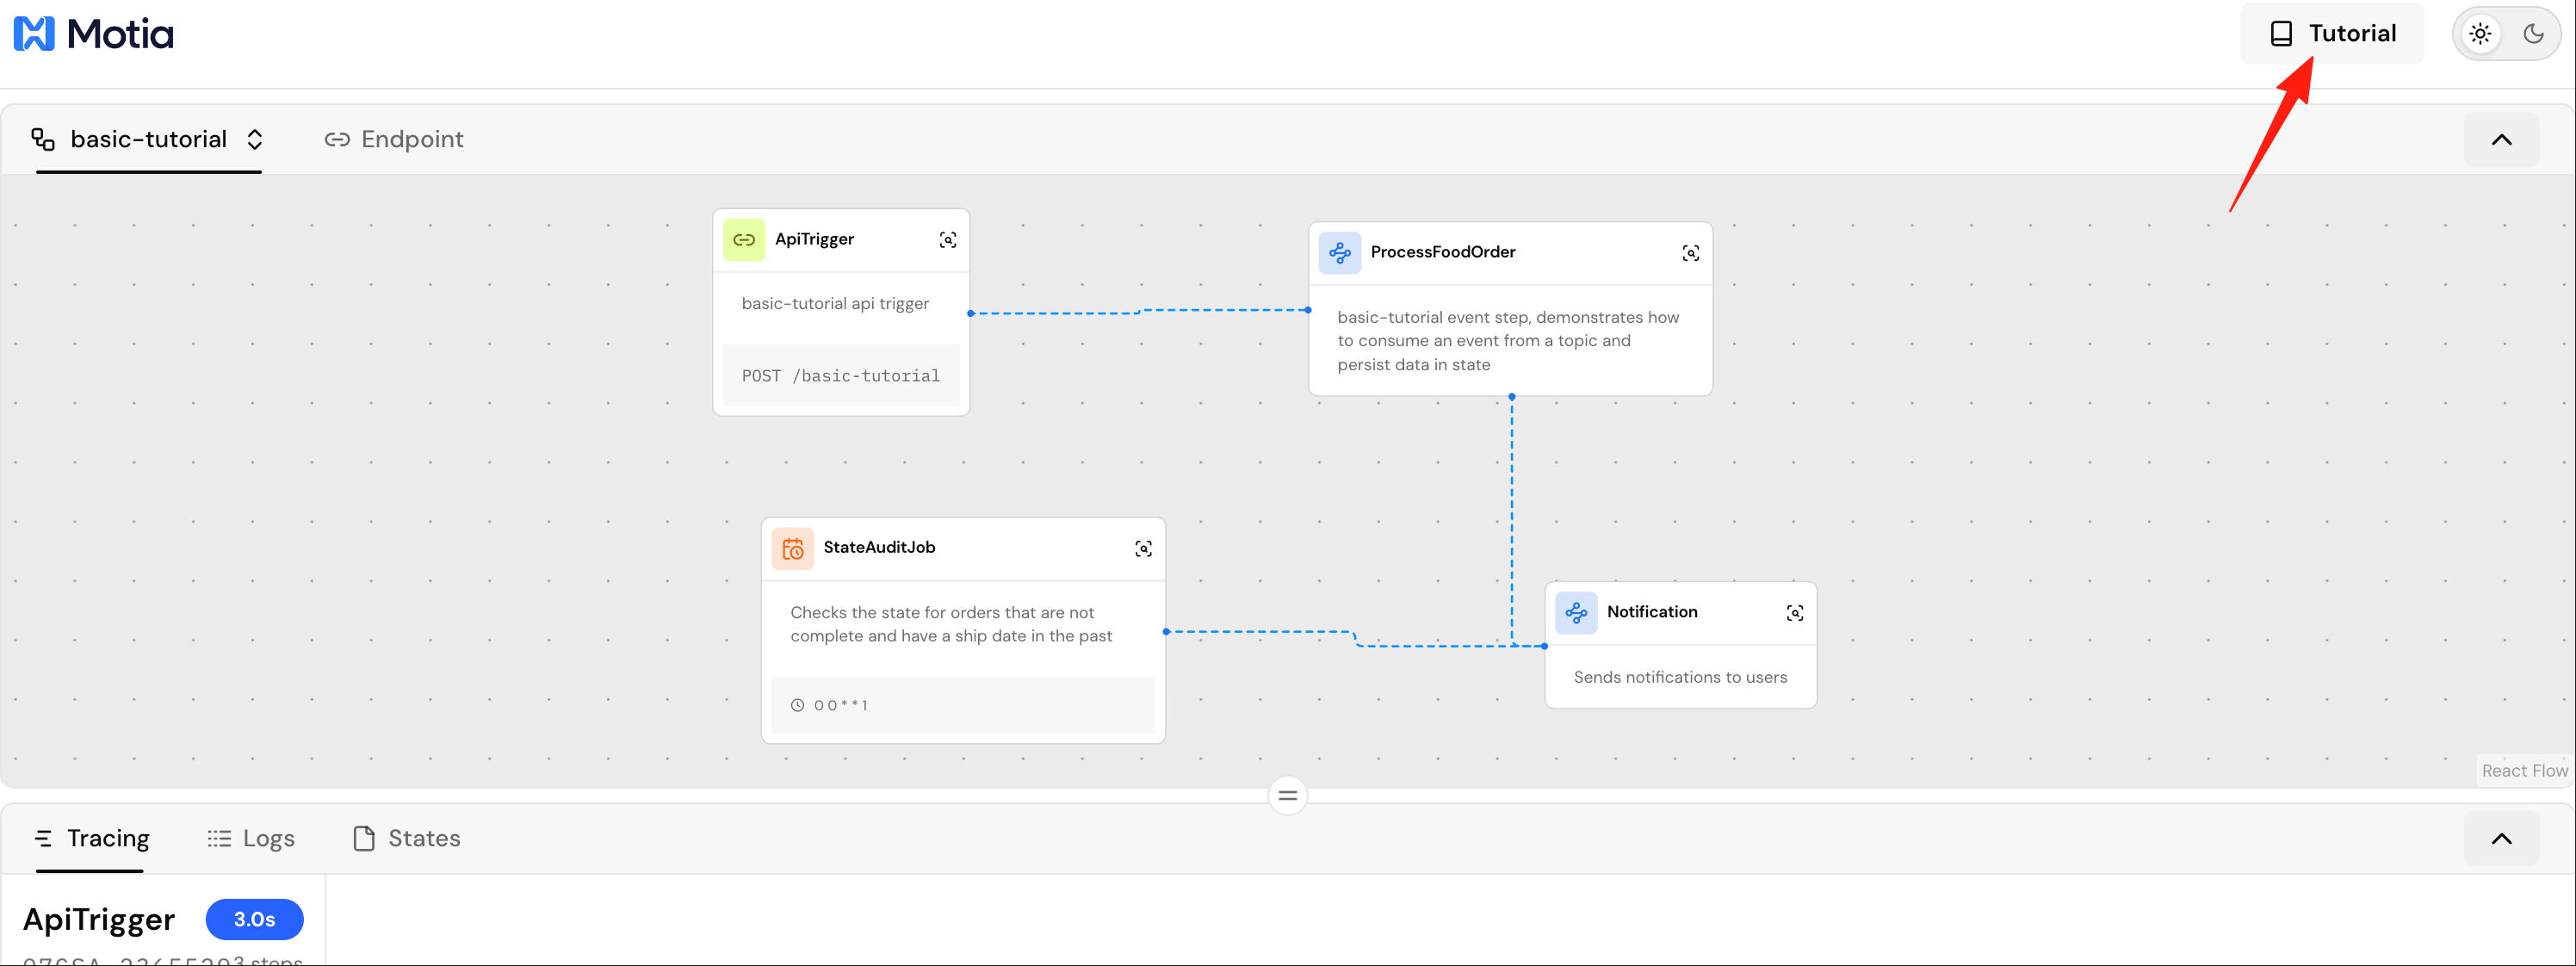Click the Logs tab list icon
The image size is (2576, 966).
[x=219, y=839]
